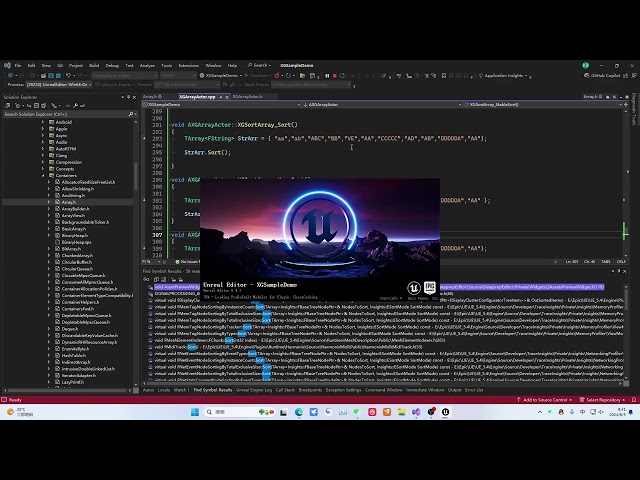This screenshot has height=480, width=640.
Task: Expand the Array.h tree node
Action: 49,202
